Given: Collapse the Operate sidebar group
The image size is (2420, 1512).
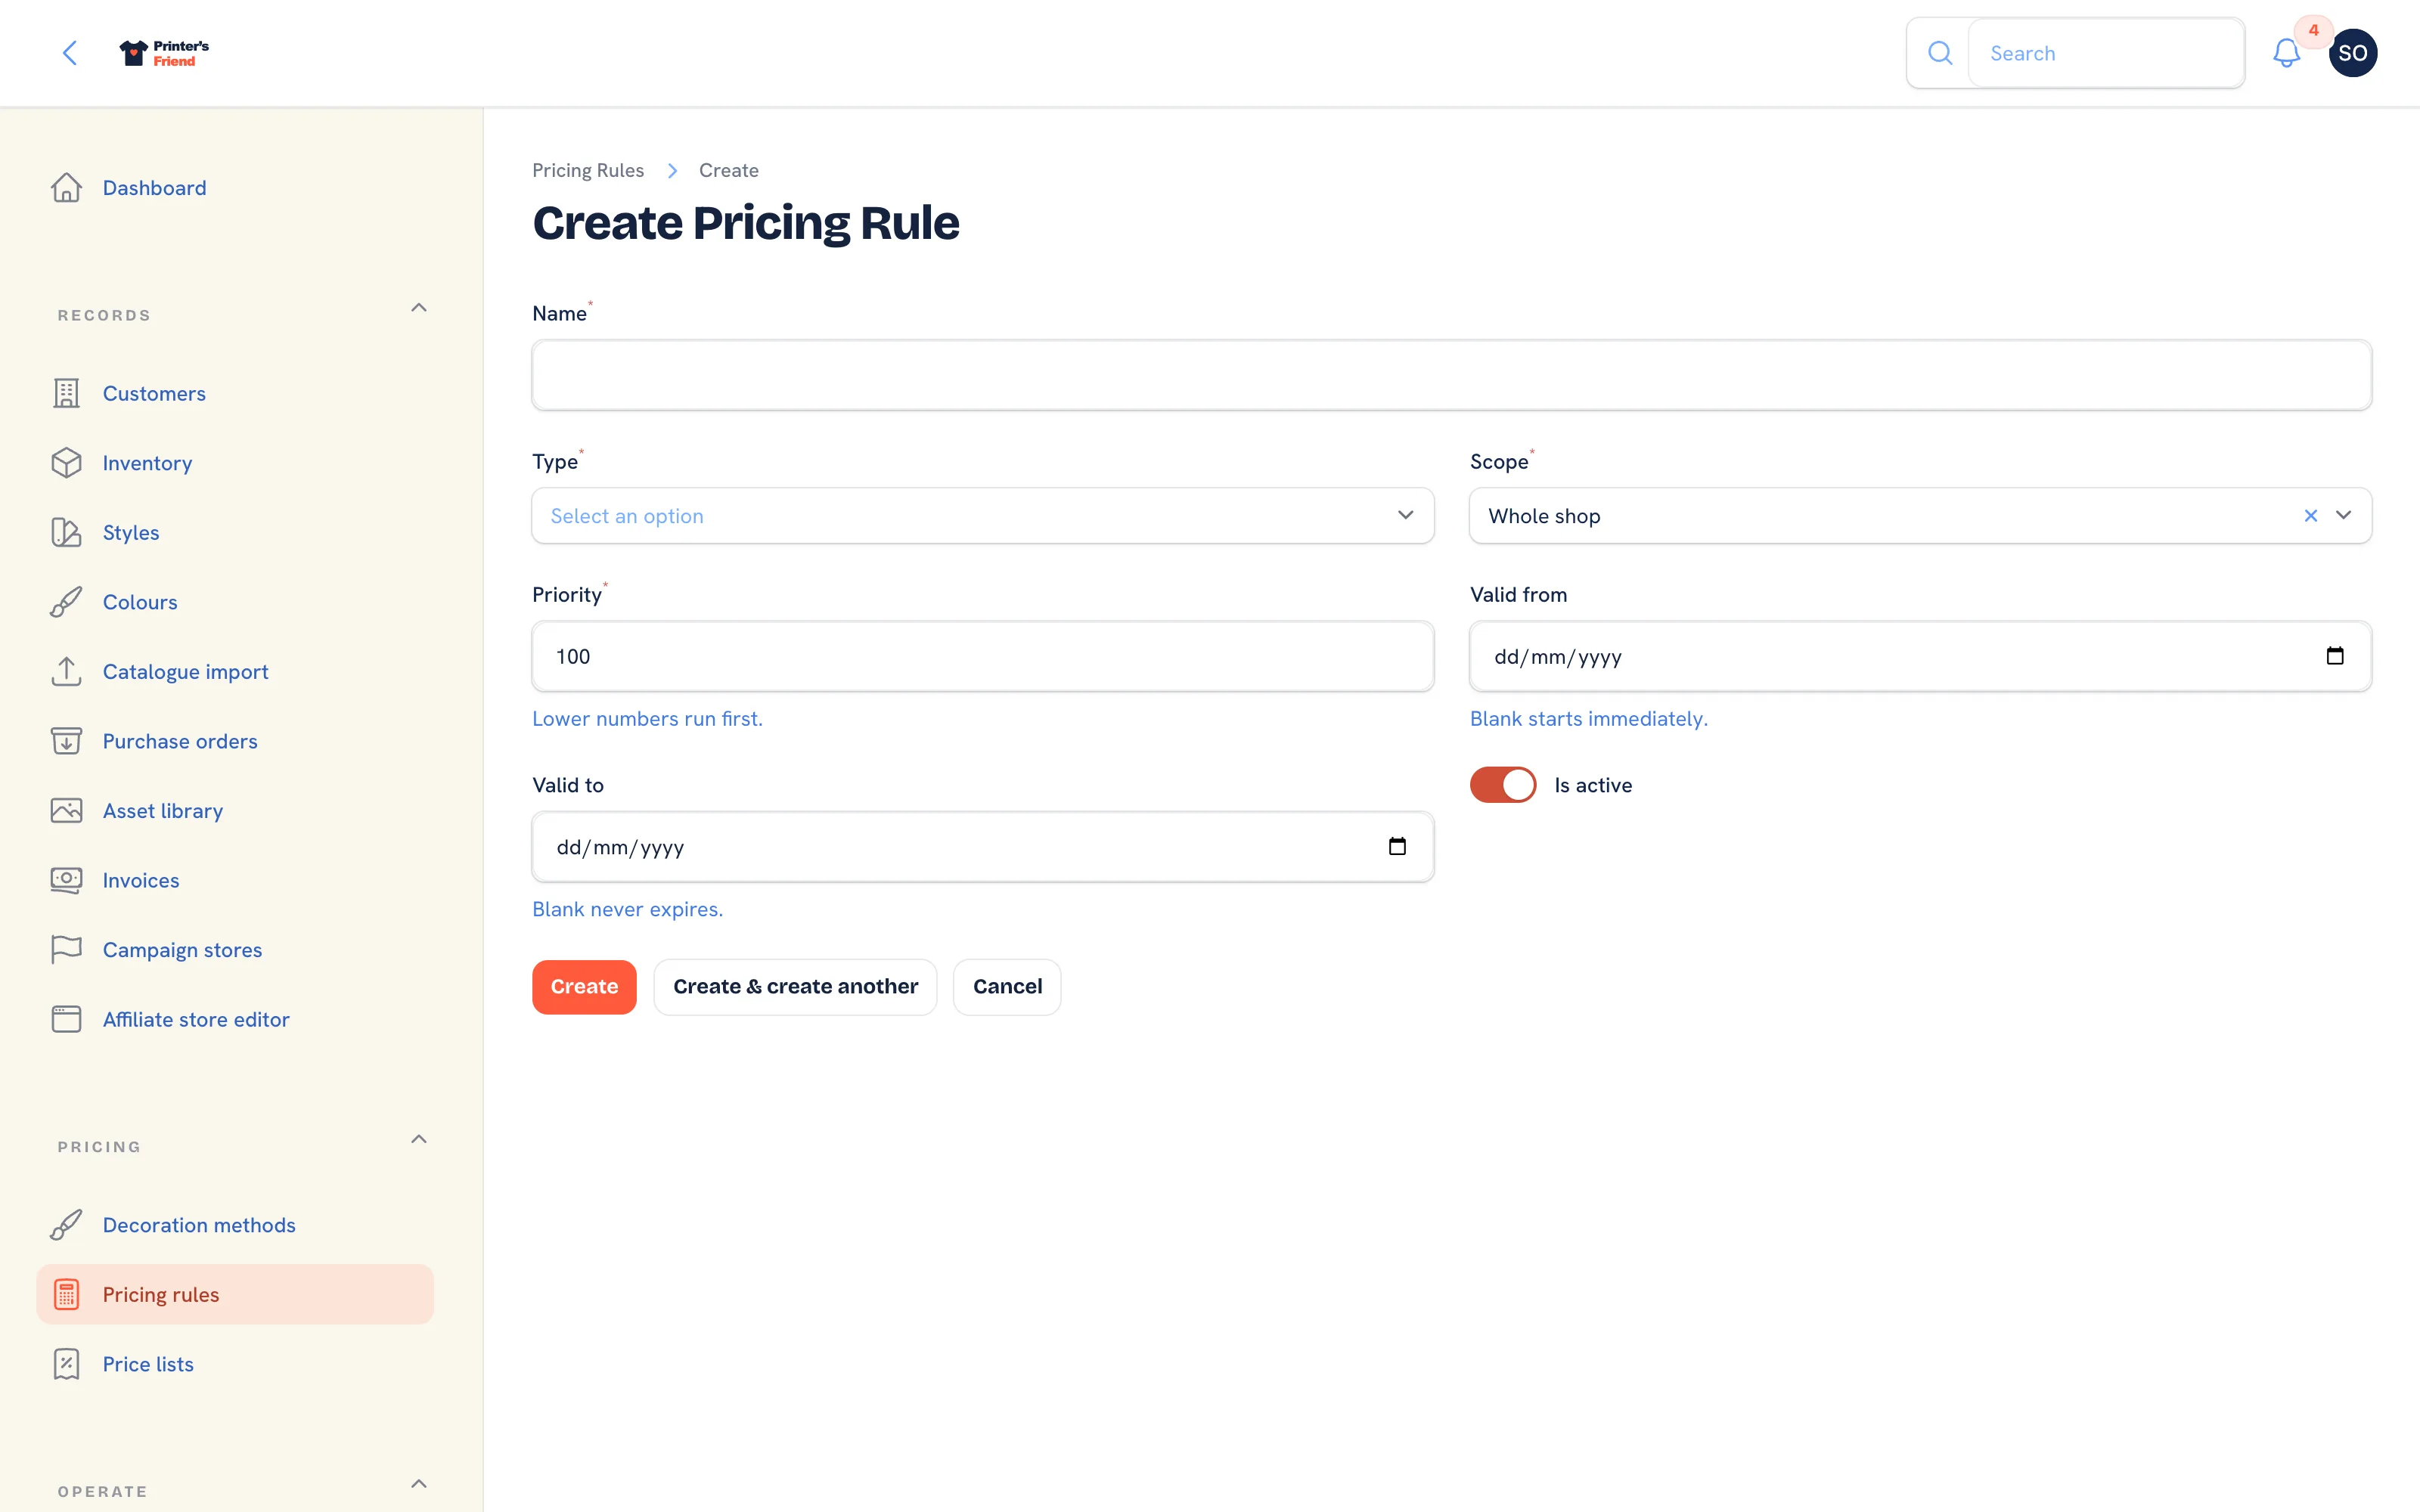Looking at the screenshot, I should [x=419, y=1484].
